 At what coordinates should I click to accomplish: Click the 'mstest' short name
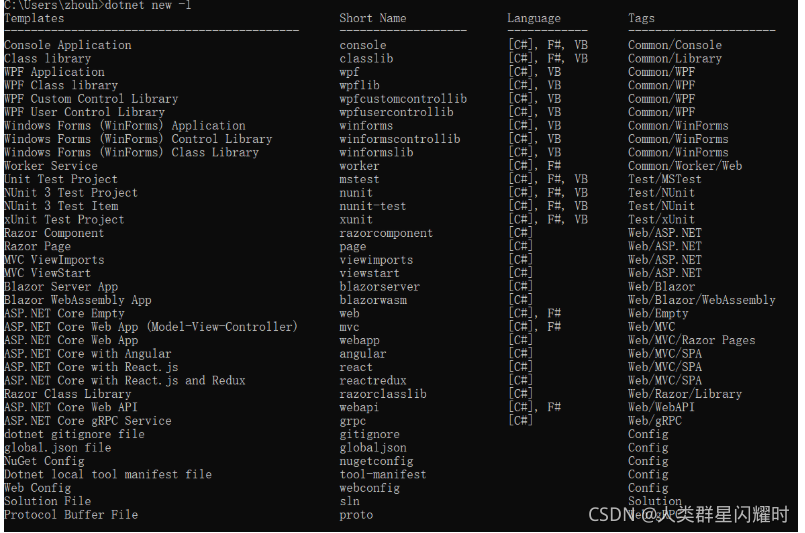click(359, 180)
